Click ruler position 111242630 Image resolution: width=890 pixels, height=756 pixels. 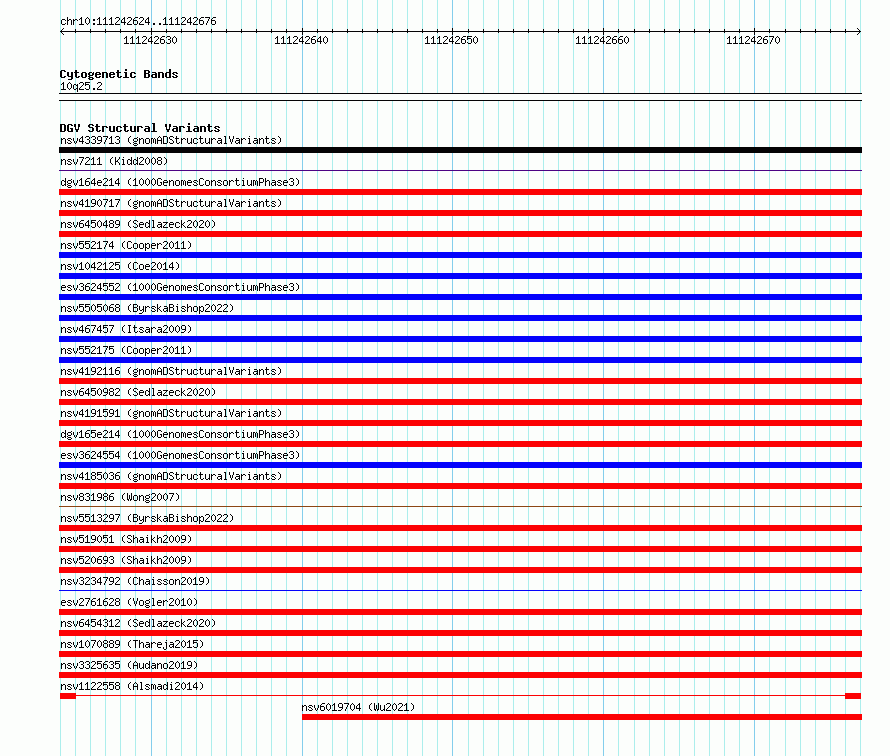pyautogui.click(x=150, y=40)
